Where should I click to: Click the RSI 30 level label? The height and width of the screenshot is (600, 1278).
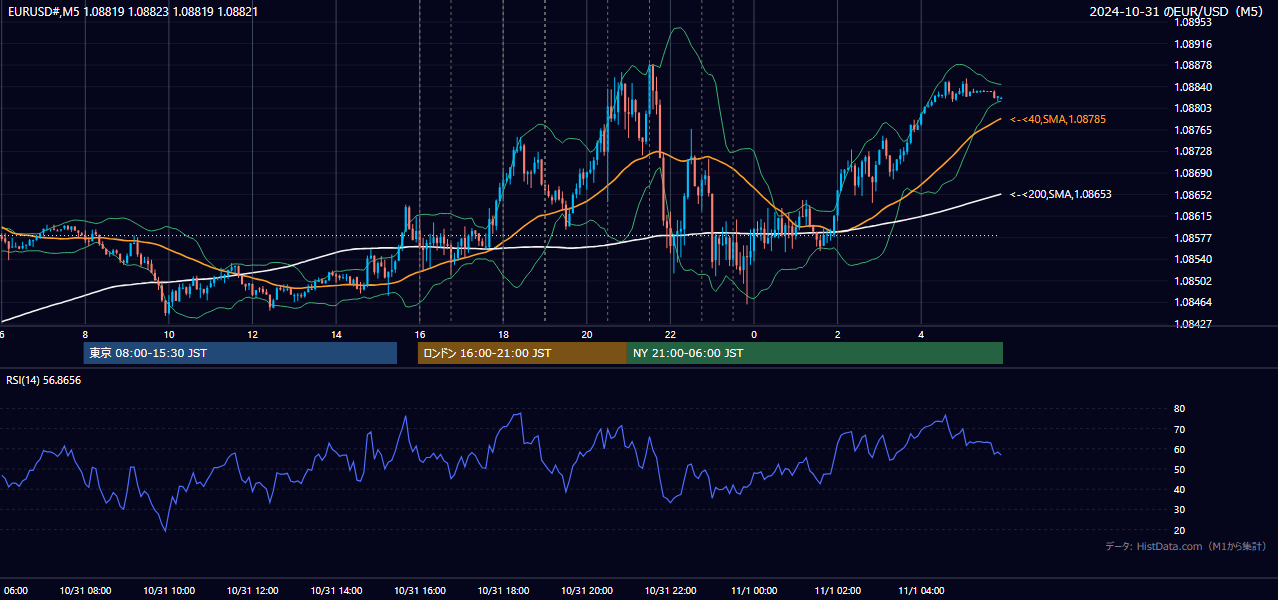tap(1179, 510)
